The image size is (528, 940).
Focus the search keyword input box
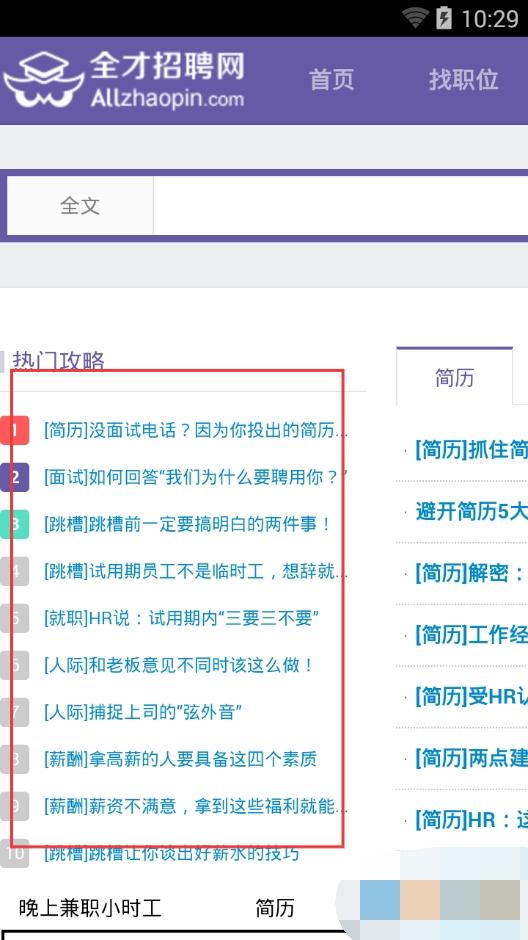340,206
